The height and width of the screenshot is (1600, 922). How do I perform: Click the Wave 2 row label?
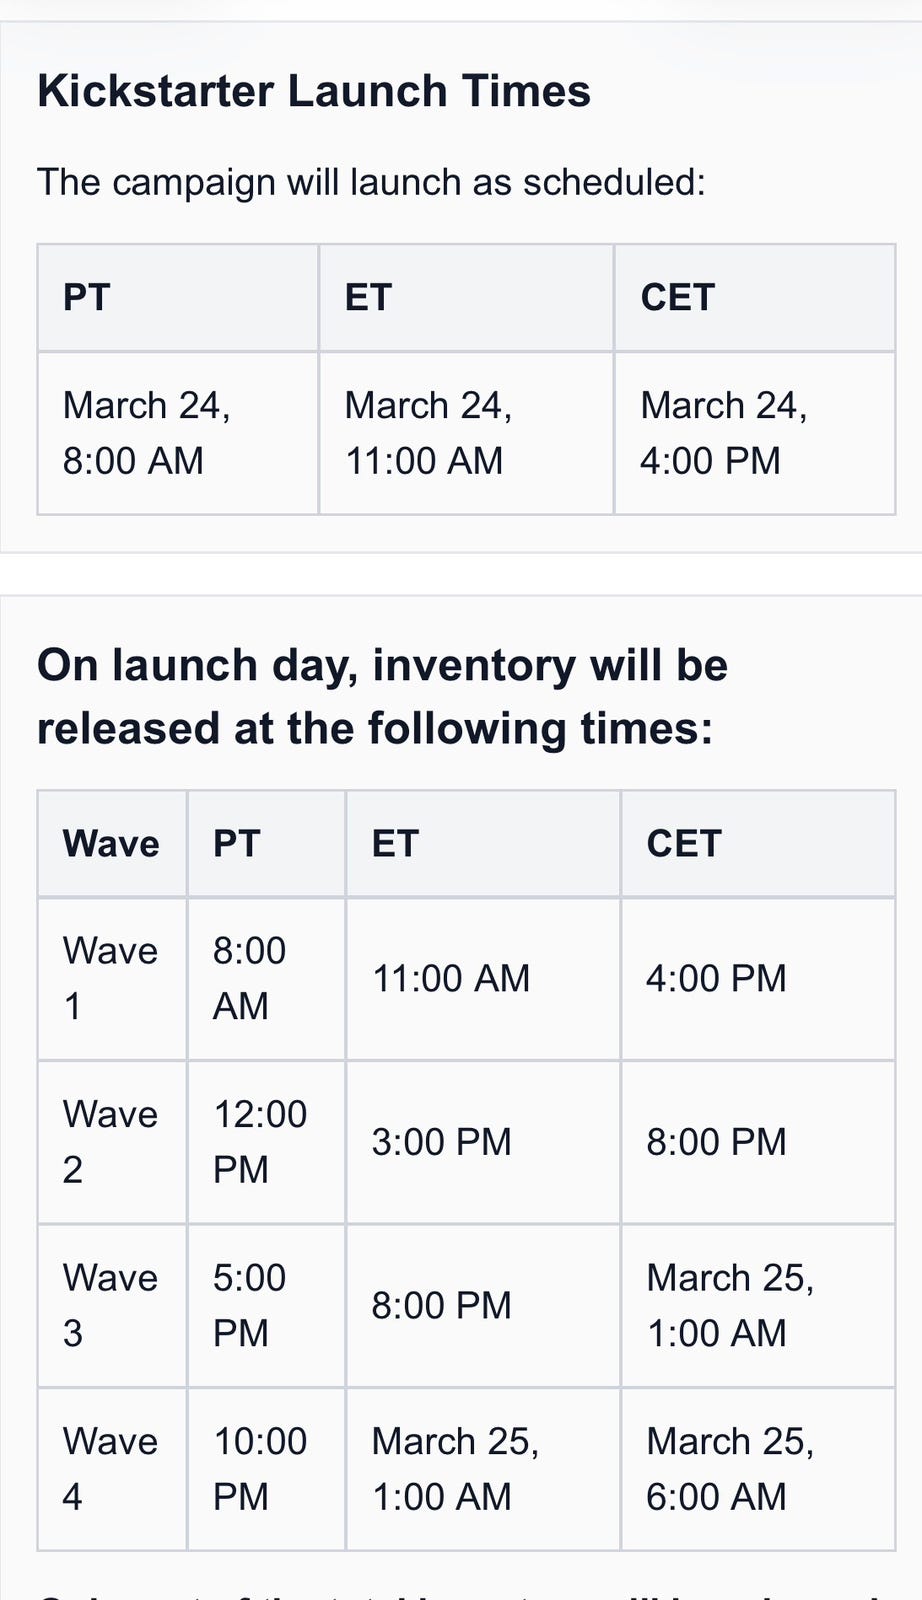pos(110,1142)
